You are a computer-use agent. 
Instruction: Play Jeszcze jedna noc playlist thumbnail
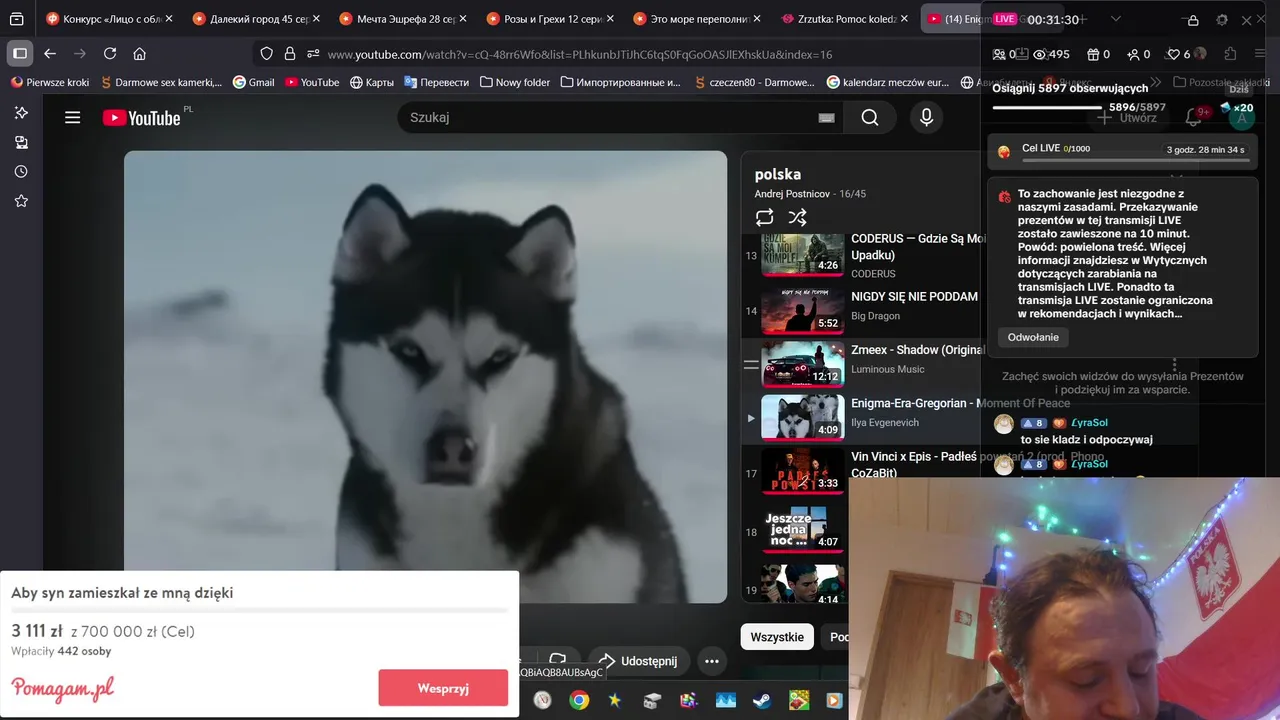pyautogui.click(x=803, y=529)
